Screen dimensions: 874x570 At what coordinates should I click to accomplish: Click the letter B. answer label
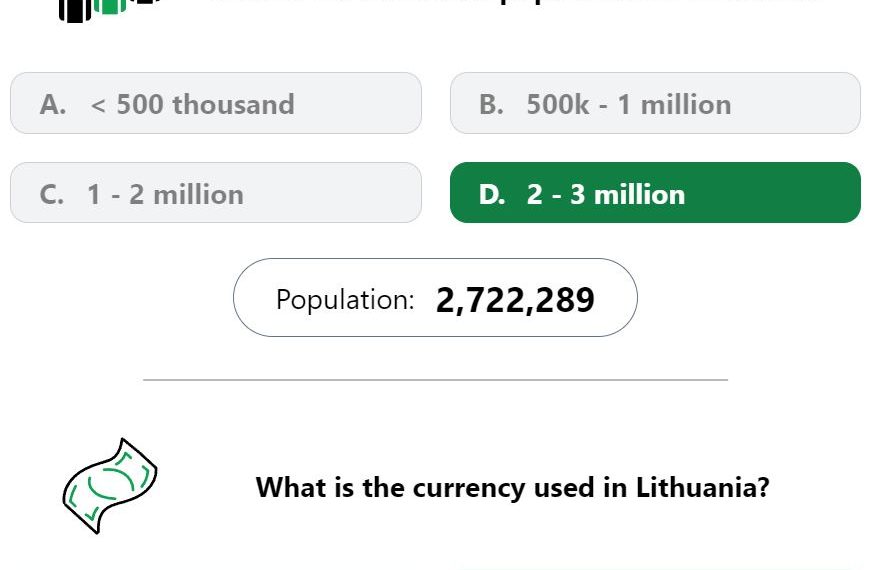[492, 104]
